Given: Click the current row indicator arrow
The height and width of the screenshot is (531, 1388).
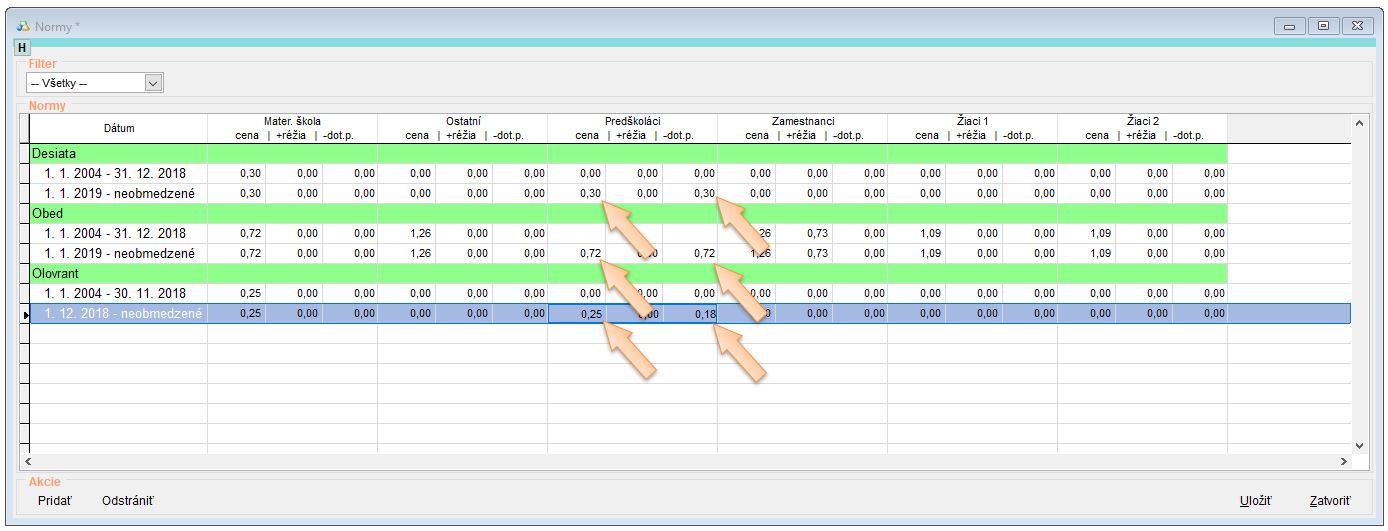Looking at the screenshot, I should click(x=24, y=315).
